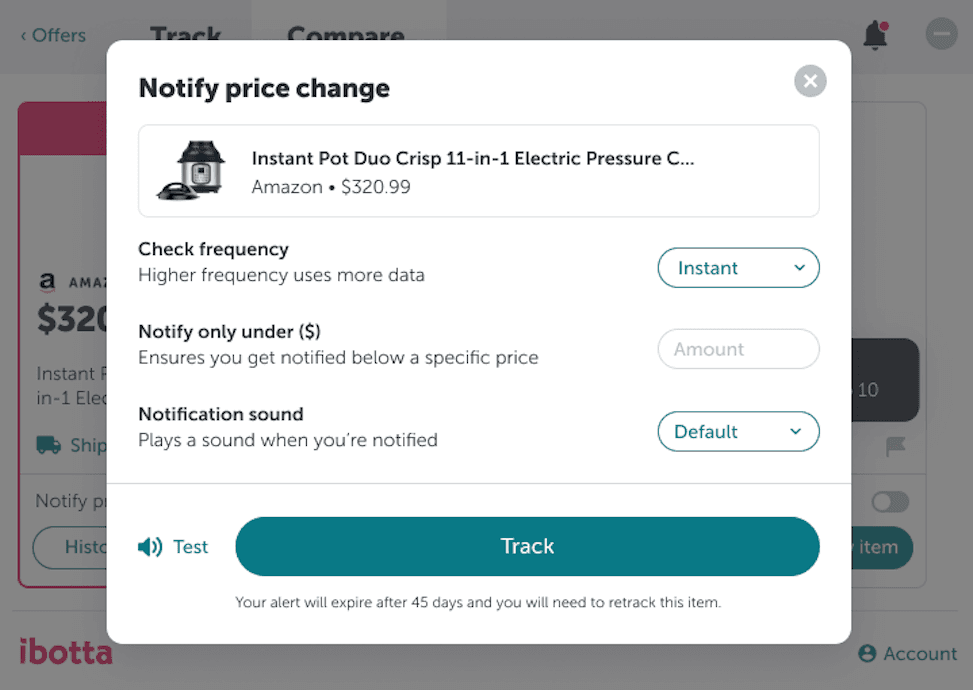Image resolution: width=973 pixels, height=690 pixels.
Task: Click the Instant Pot product title
Action: (472, 158)
